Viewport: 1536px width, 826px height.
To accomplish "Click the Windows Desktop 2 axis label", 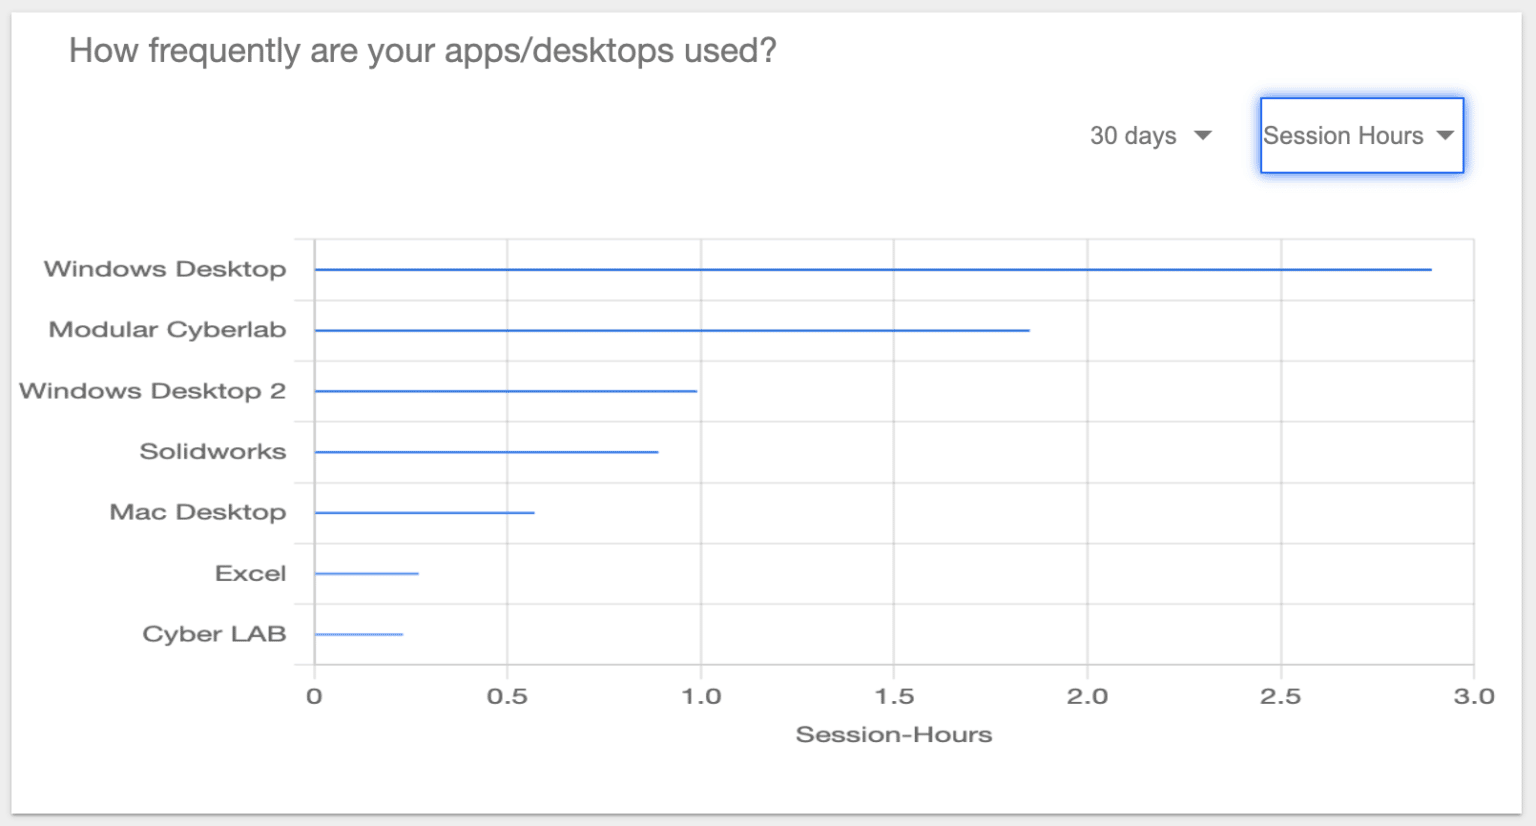I will coord(152,391).
